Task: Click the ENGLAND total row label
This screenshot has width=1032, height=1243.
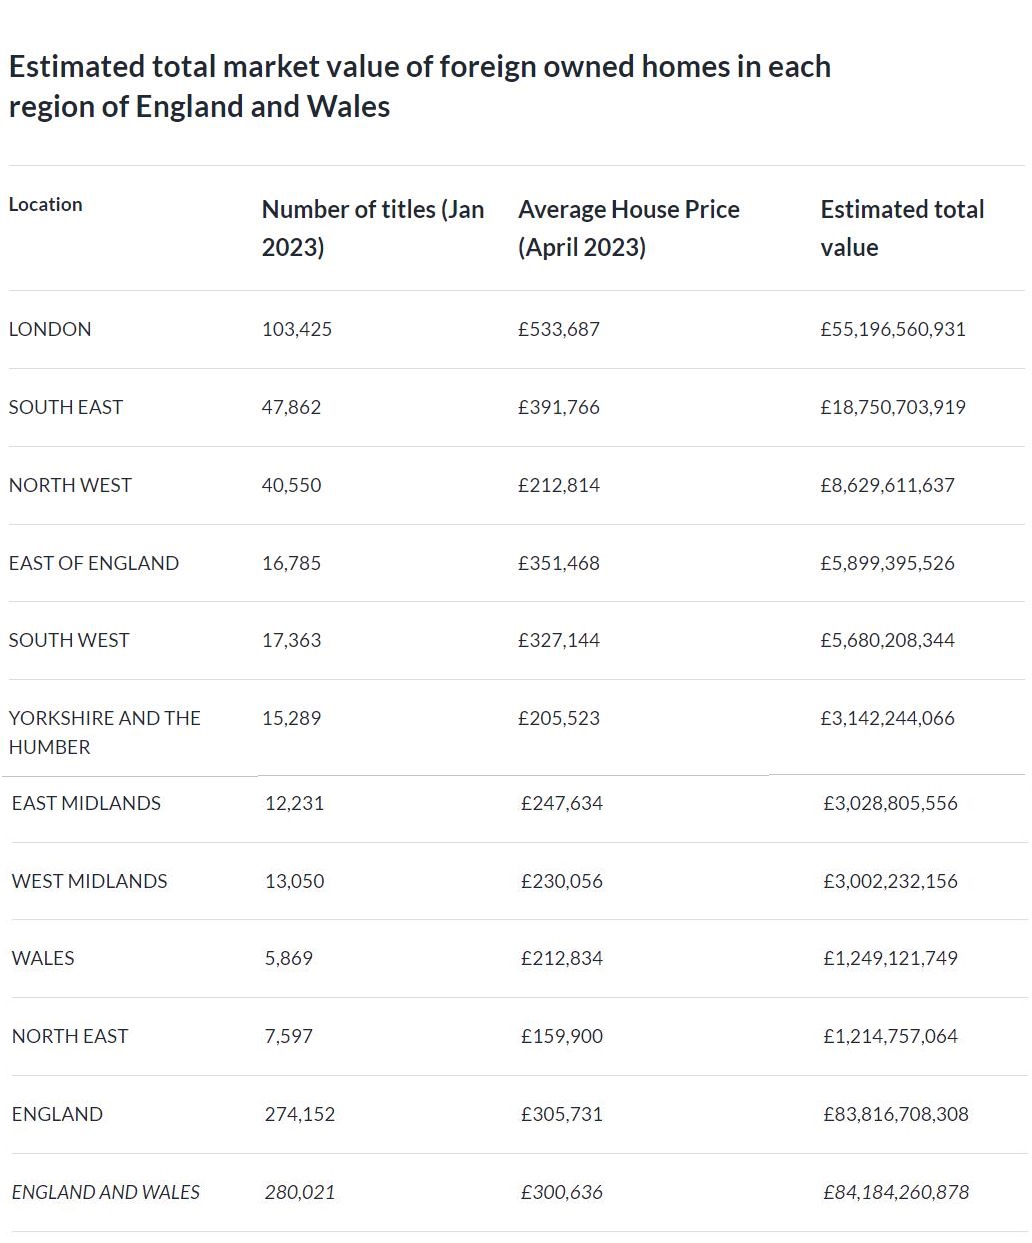Action: (x=57, y=1114)
